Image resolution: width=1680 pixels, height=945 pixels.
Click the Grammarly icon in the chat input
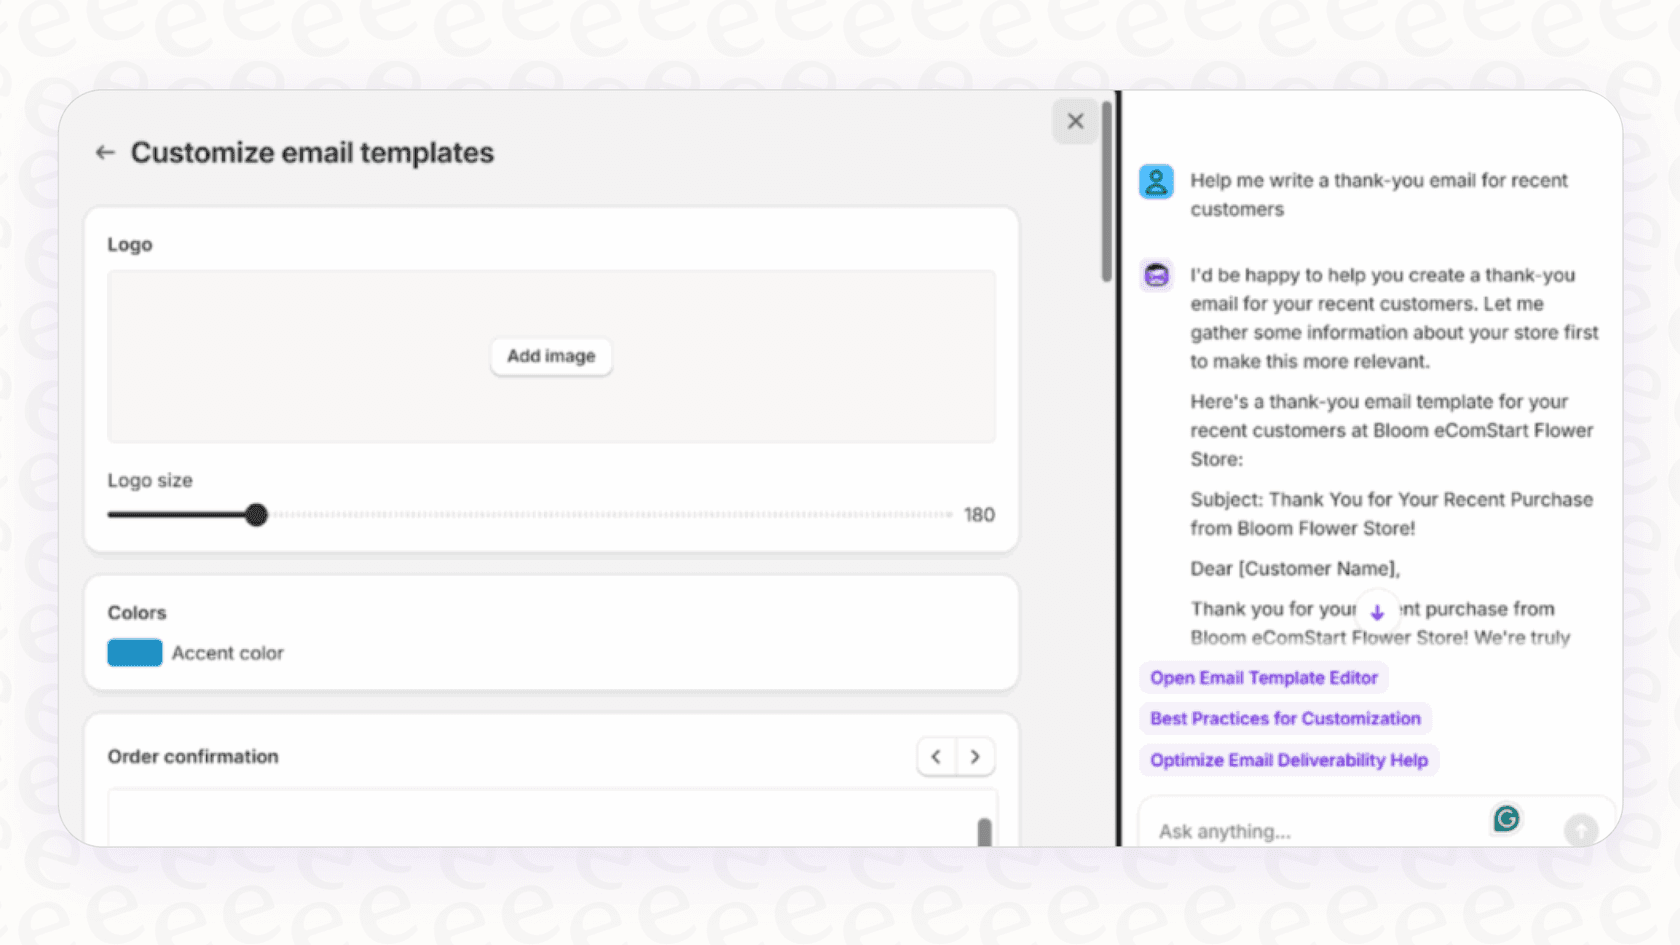point(1506,818)
